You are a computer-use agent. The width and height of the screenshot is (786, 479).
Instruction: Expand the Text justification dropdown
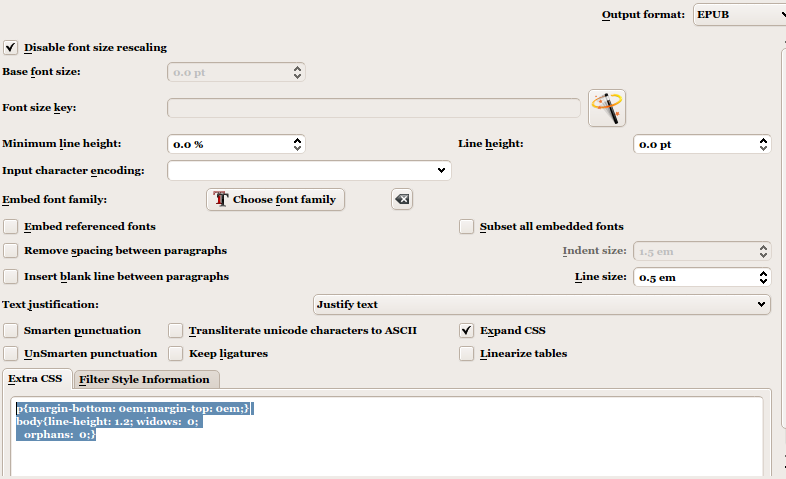(541, 304)
